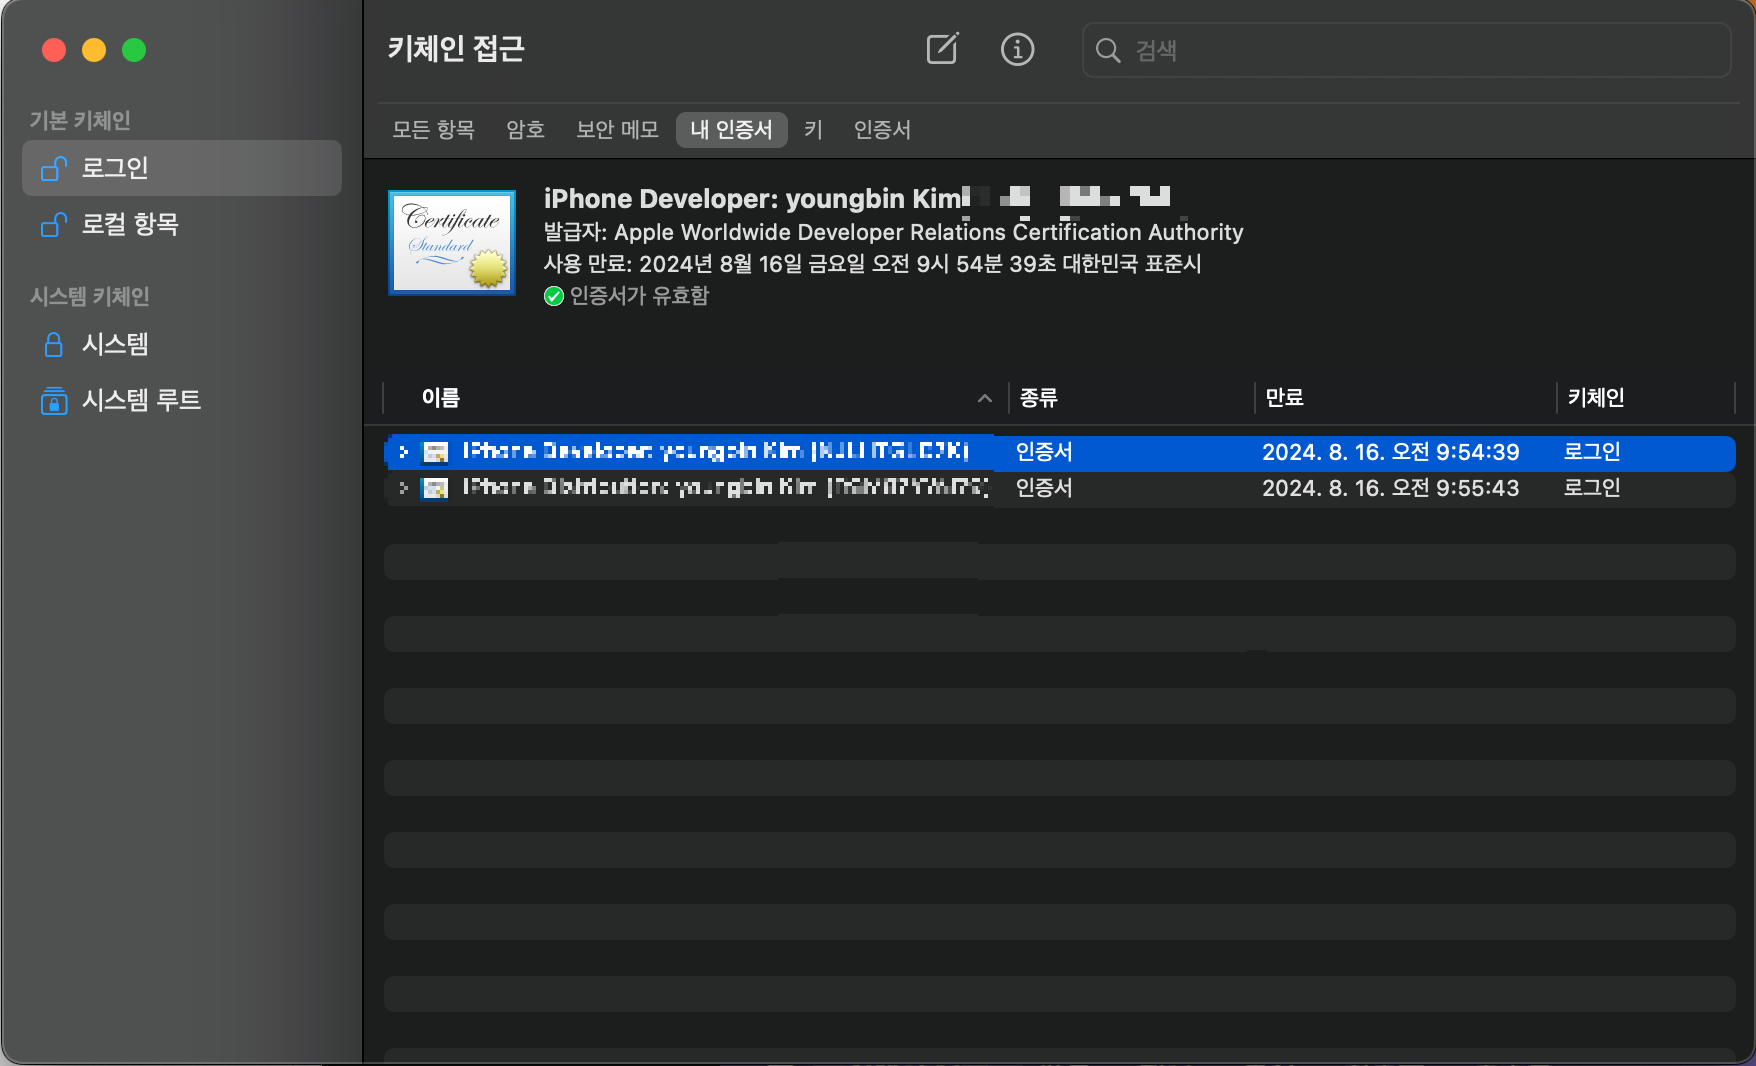This screenshot has width=1756, height=1066.
Task: Click 로그인 keychain cell in iPhone Distribution row
Action: click(1592, 488)
